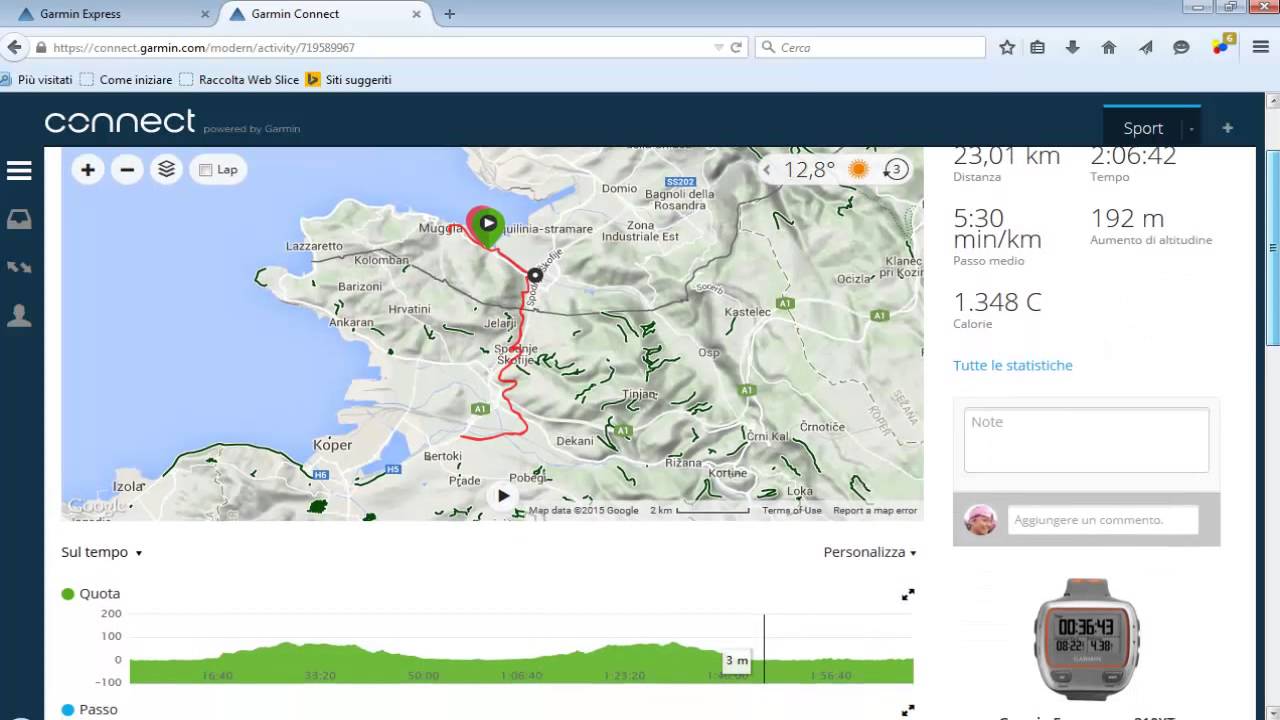1280x720 pixels.
Task: Open the Firefox hamburger menu
Action: (1259, 47)
